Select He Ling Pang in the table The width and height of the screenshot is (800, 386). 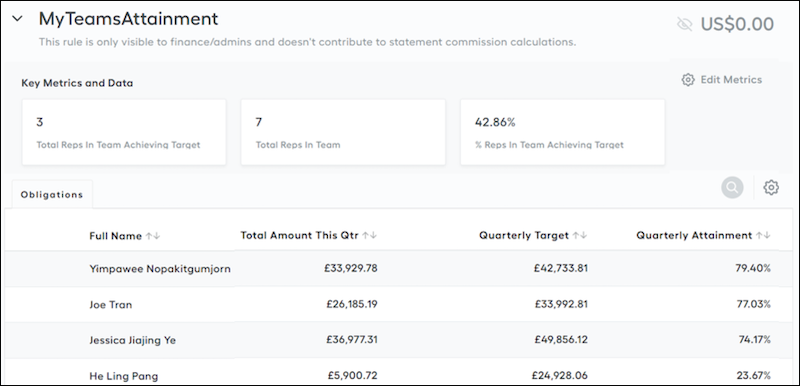tap(123, 376)
